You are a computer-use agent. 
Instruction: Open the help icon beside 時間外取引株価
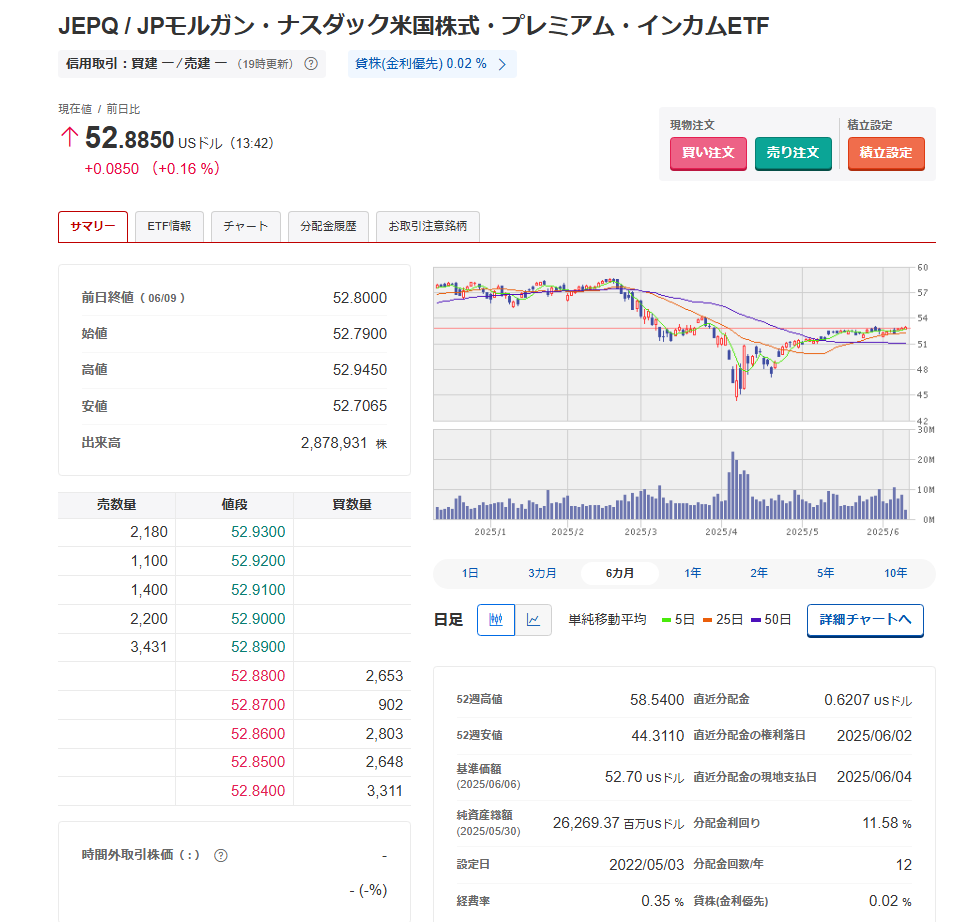point(221,856)
